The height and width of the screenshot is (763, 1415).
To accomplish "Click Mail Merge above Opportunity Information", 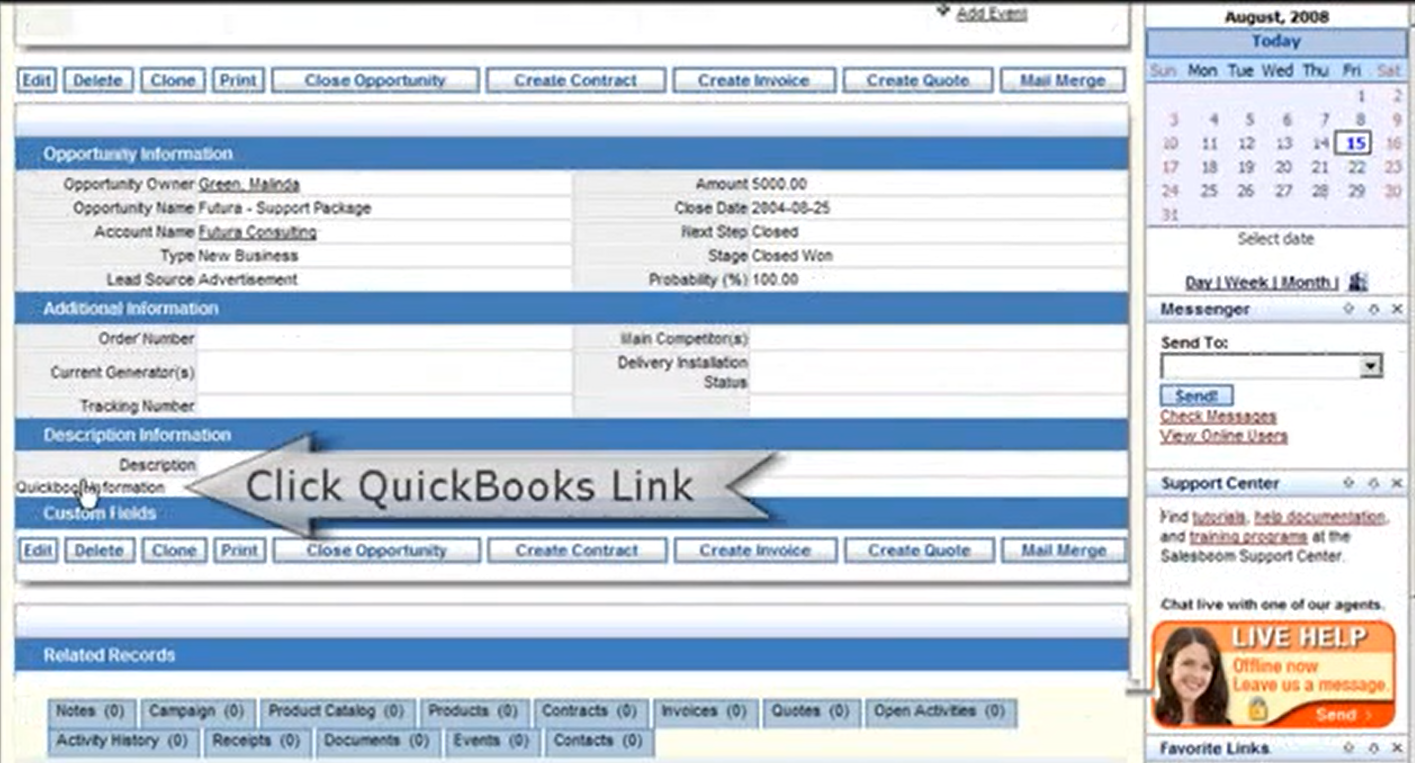I will (1062, 80).
